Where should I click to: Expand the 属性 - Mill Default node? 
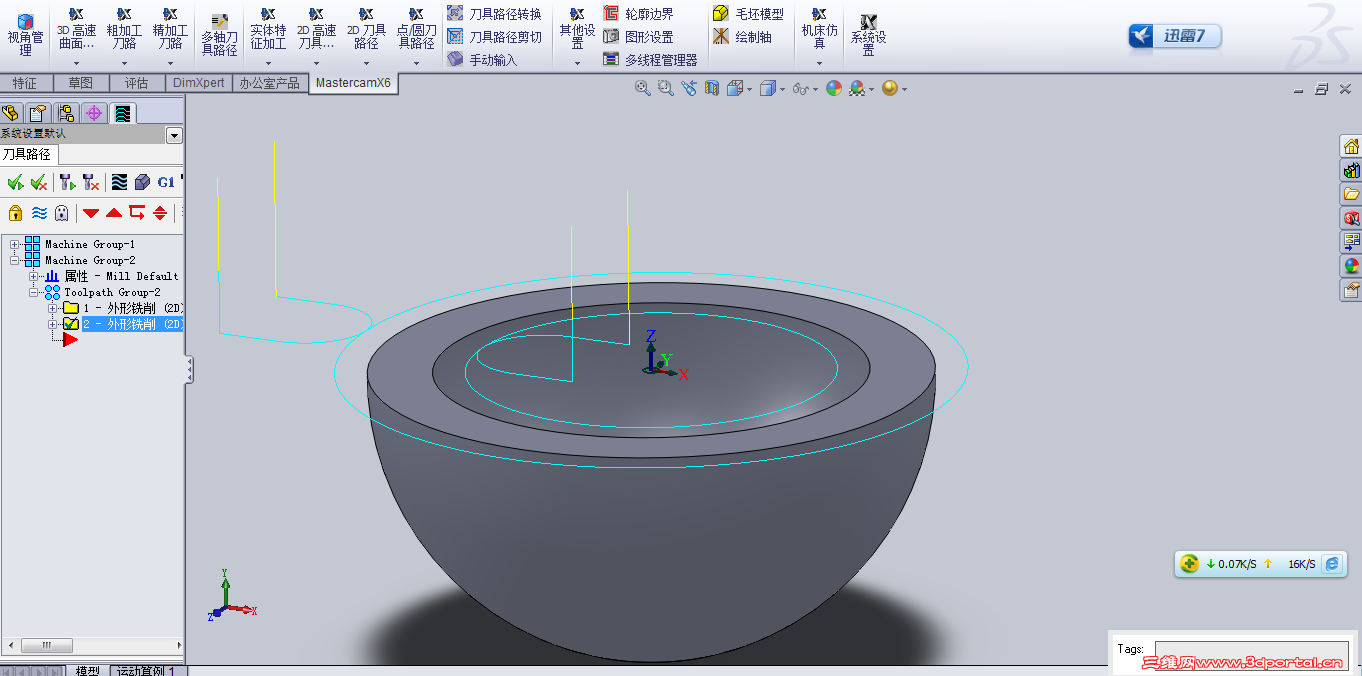coord(34,276)
